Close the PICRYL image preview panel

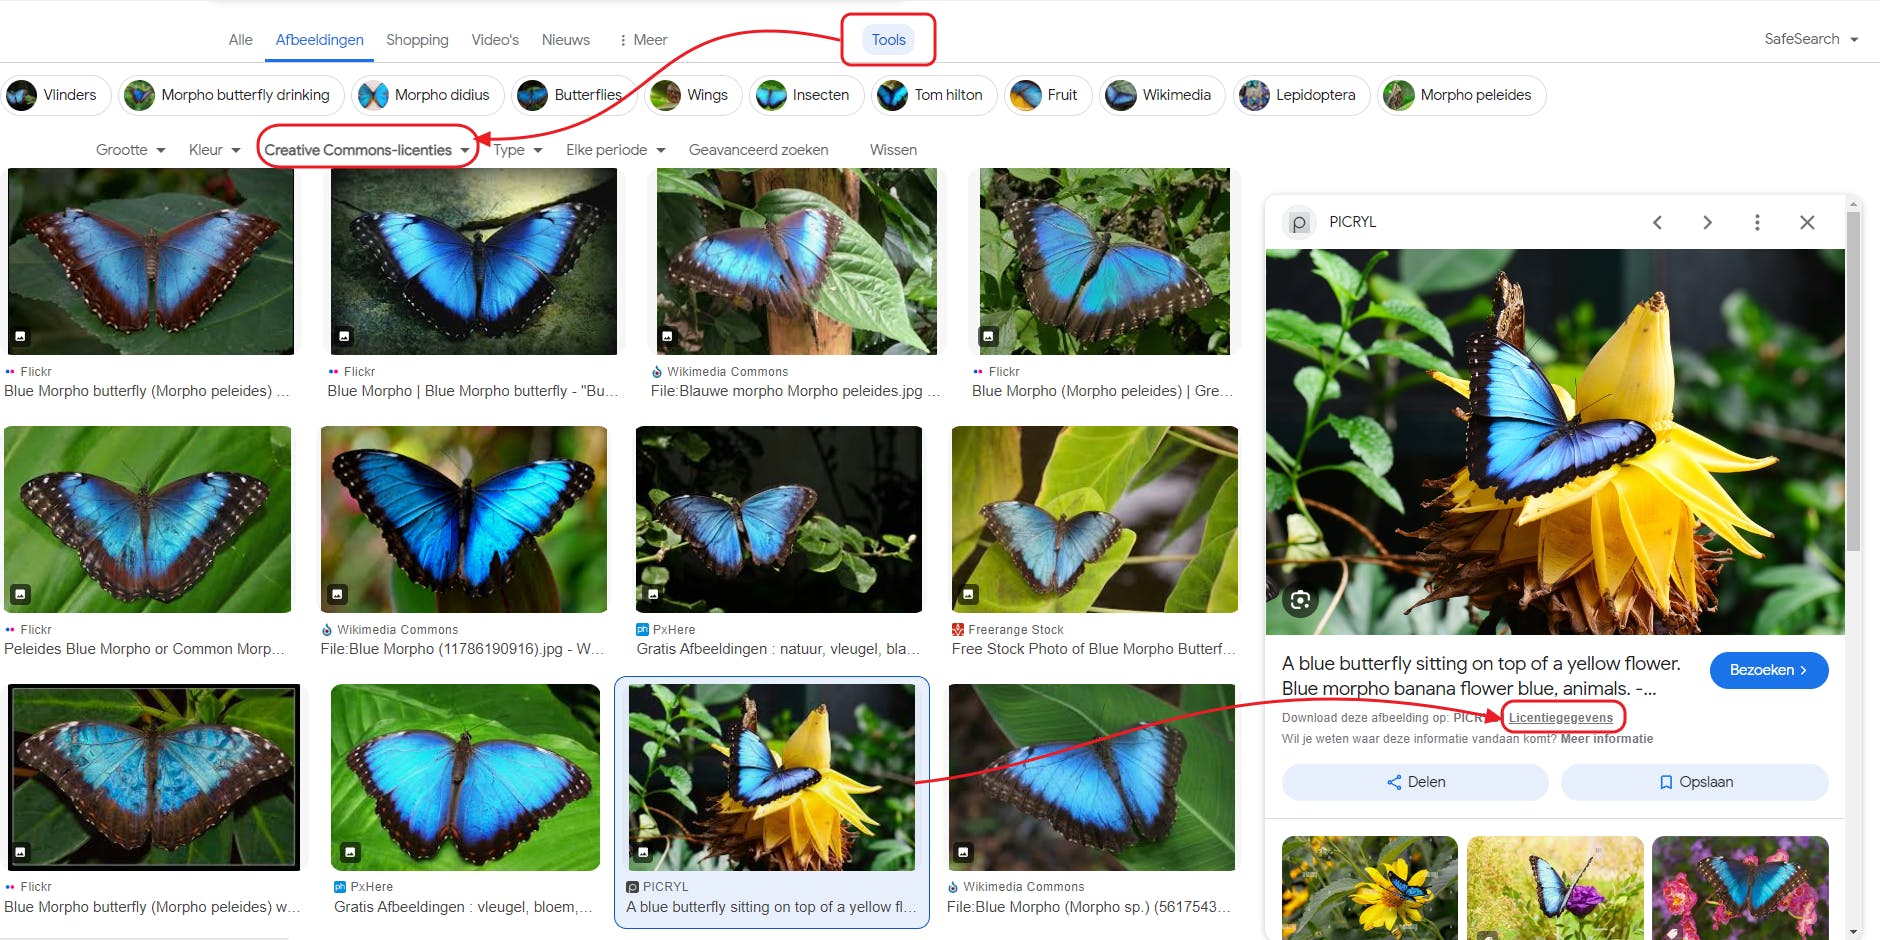1807,222
